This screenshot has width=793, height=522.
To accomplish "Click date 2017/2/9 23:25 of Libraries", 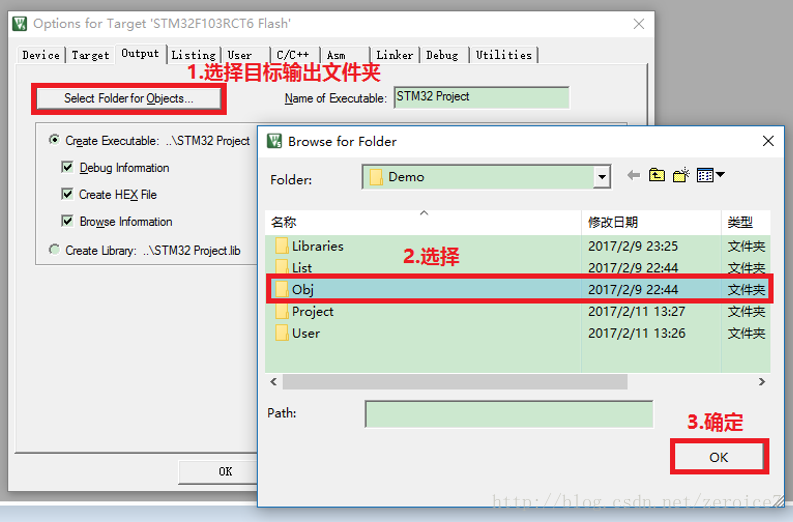I will coord(633,246).
